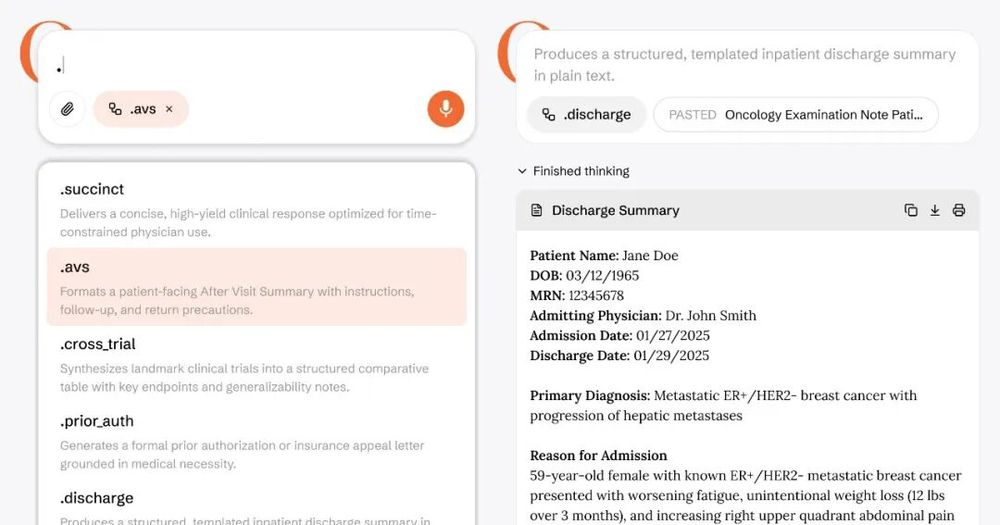Click the document icon beside Discharge Summary
Image resolution: width=1000 pixels, height=525 pixels.
(x=537, y=210)
